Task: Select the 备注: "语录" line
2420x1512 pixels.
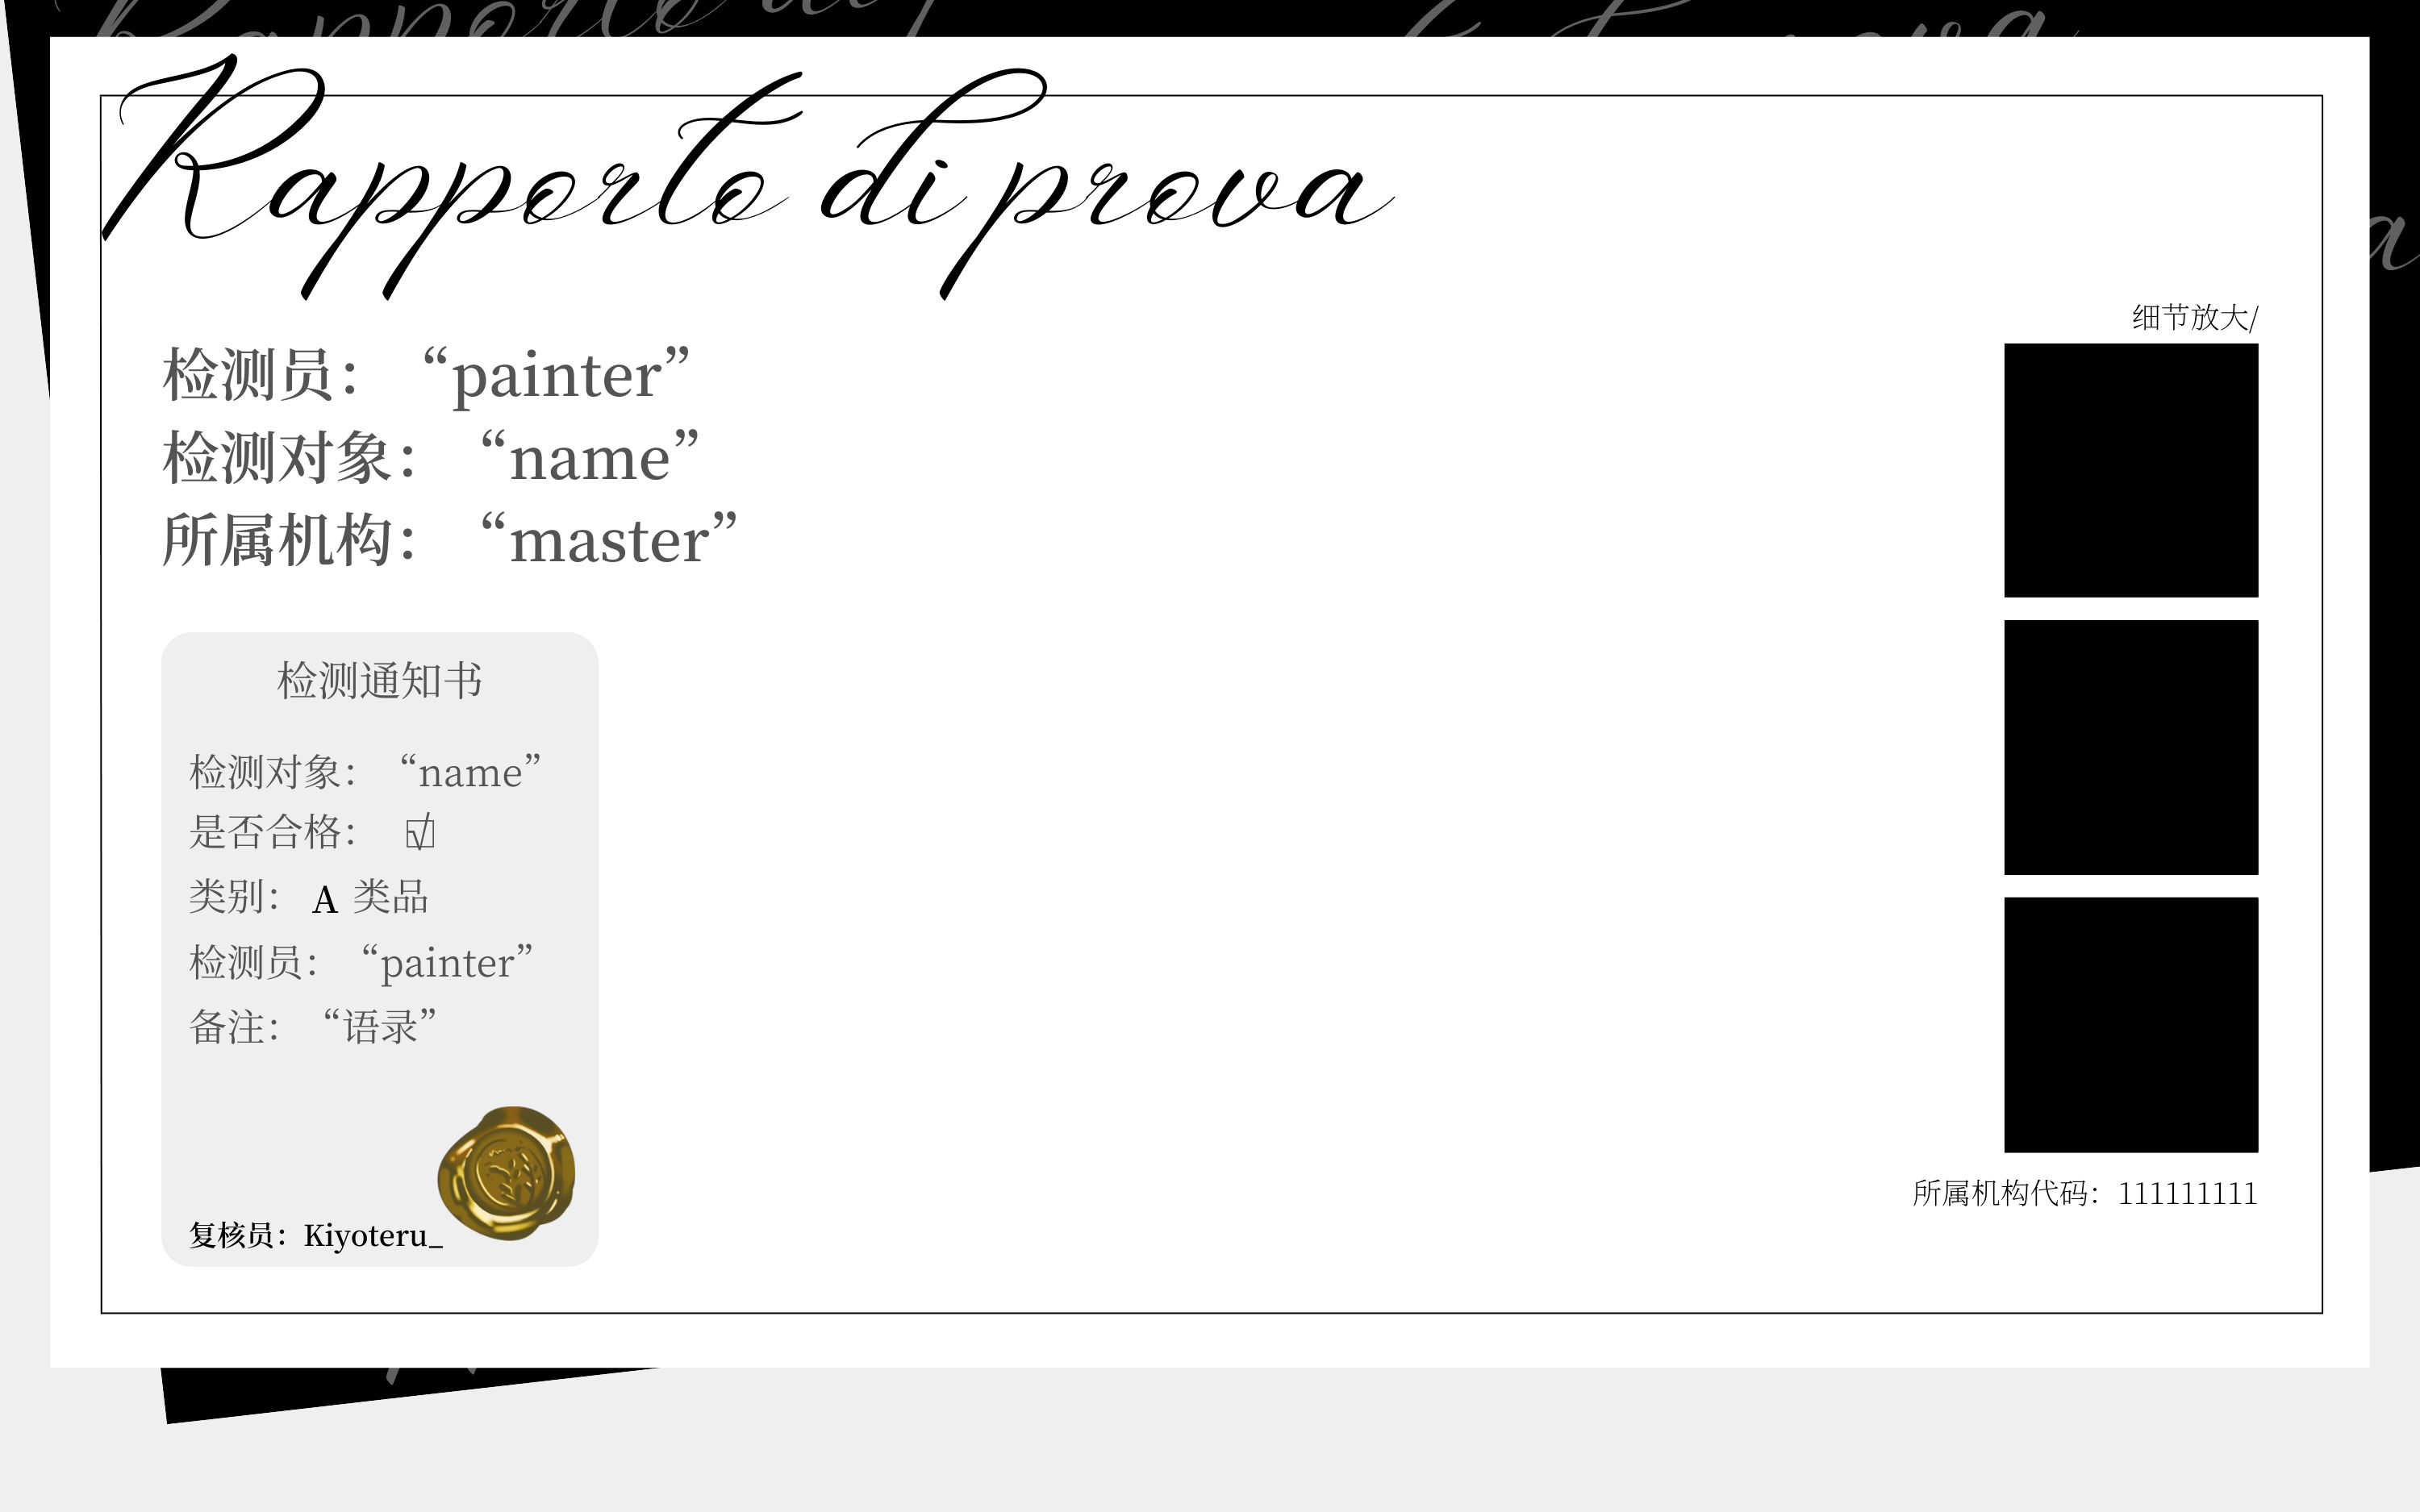Action: pos(314,1027)
